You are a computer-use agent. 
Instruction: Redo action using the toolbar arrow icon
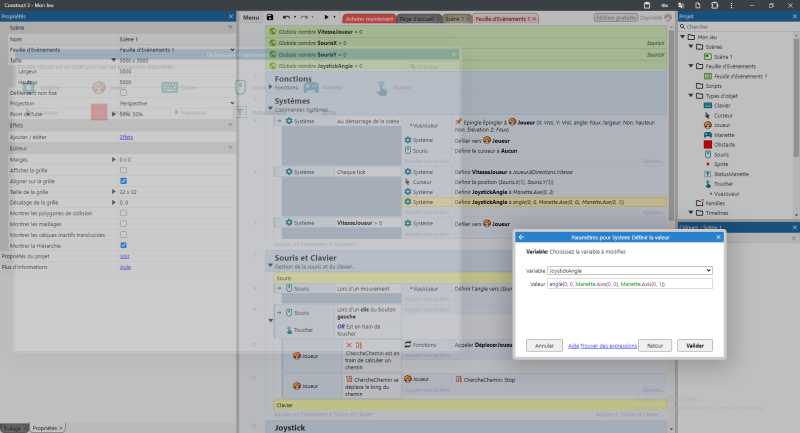click(304, 17)
